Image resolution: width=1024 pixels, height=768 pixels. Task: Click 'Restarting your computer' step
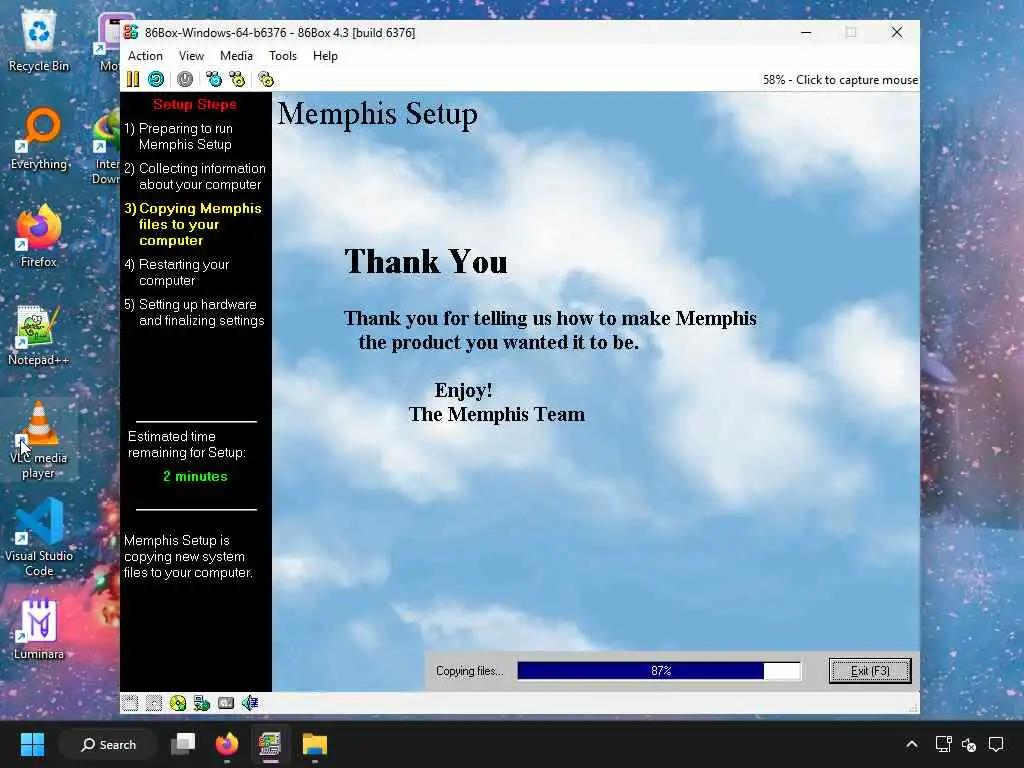tap(177, 272)
